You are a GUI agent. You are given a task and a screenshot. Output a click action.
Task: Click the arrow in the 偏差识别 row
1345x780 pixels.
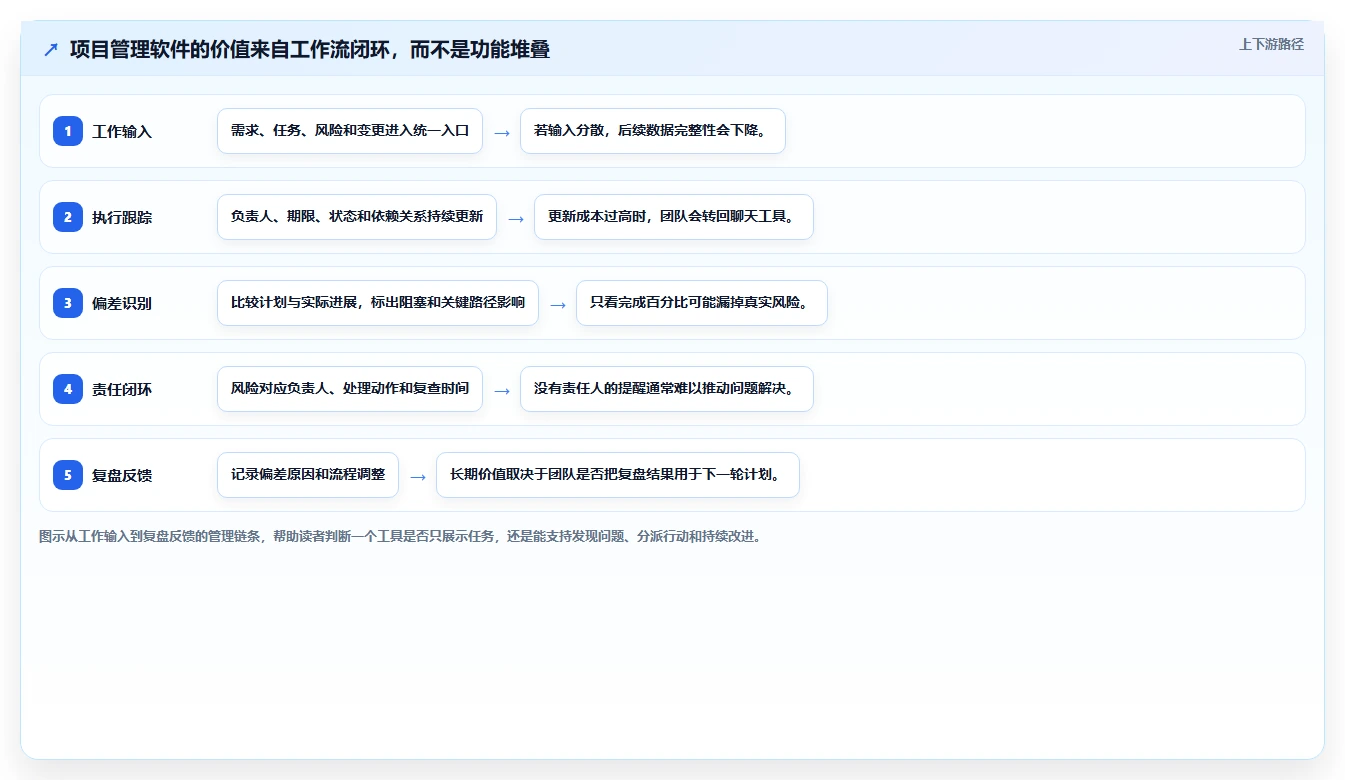(558, 304)
